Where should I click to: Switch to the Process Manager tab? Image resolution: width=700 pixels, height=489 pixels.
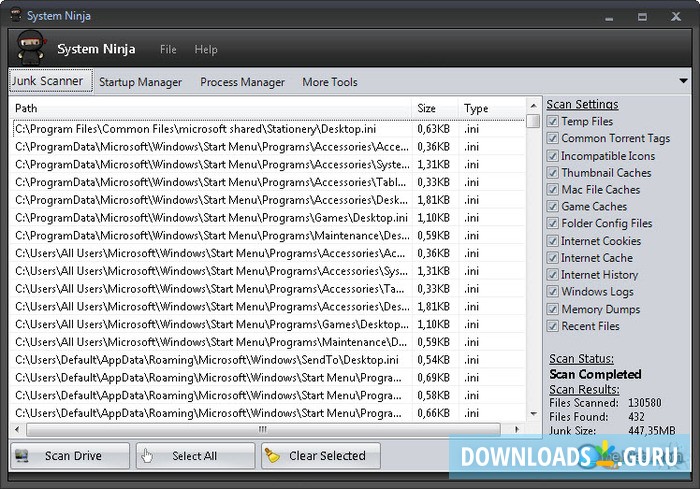pyautogui.click(x=242, y=82)
